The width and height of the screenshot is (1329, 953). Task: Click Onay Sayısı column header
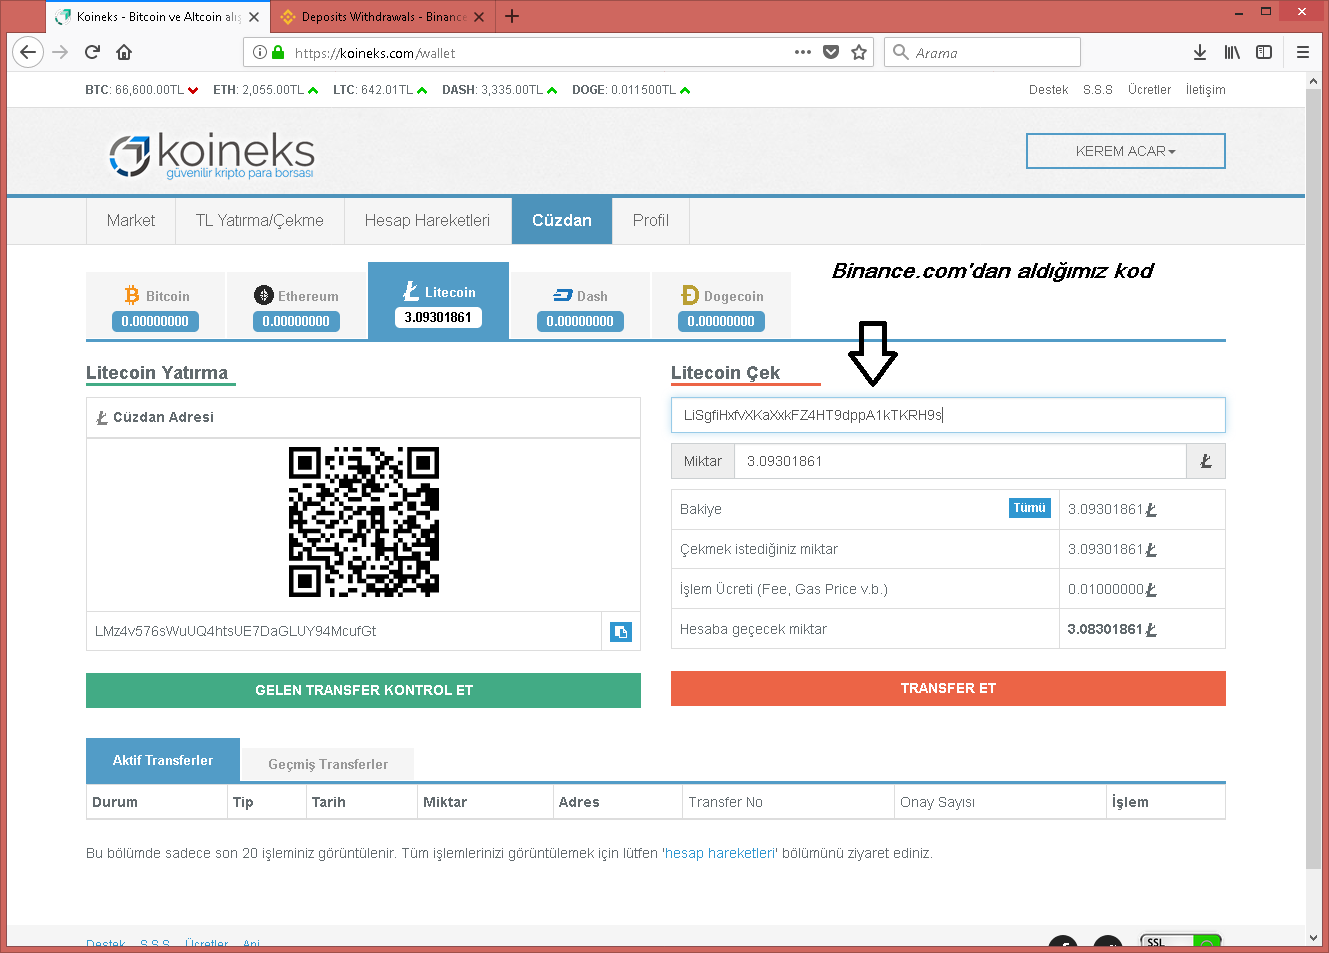pyautogui.click(x=937, y=802)
